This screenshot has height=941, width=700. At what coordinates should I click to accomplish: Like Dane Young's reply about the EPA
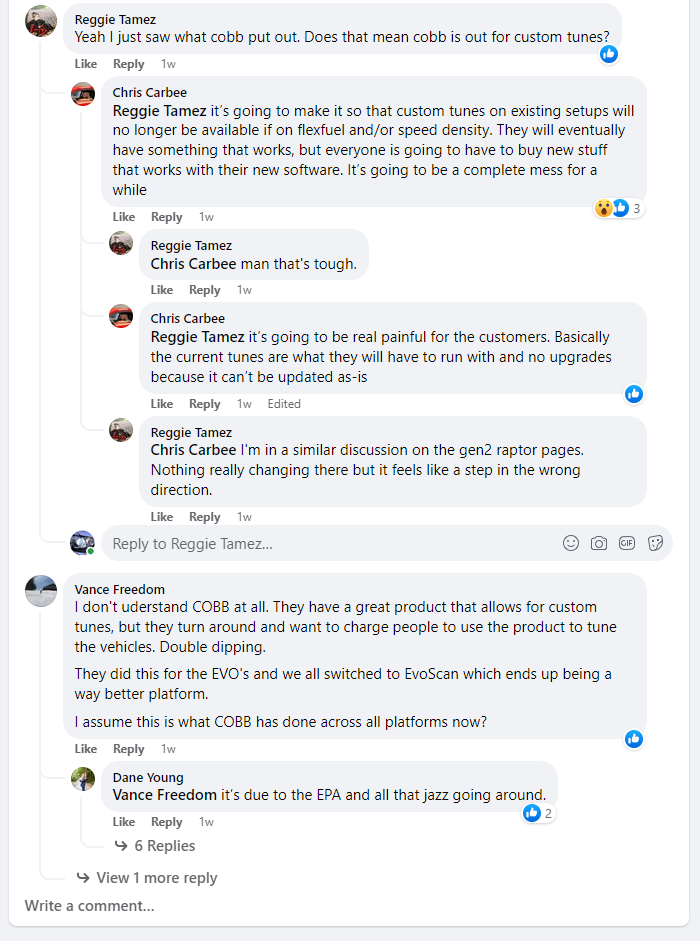click(x=124, y=822)
